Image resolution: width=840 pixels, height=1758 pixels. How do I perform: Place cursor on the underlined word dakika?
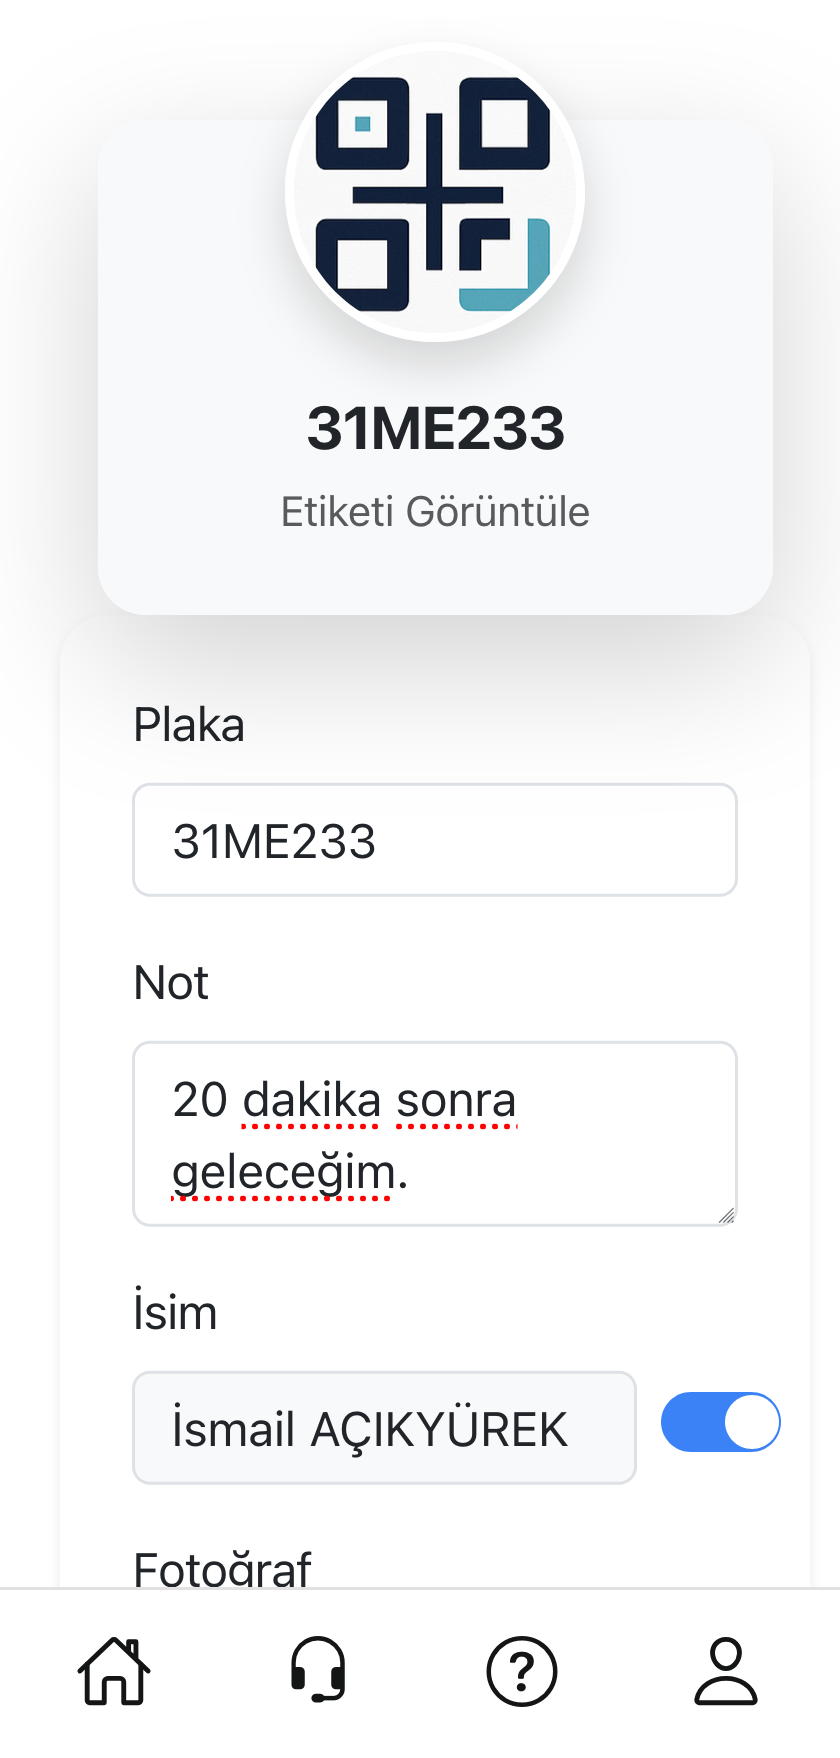point(311,1100)
